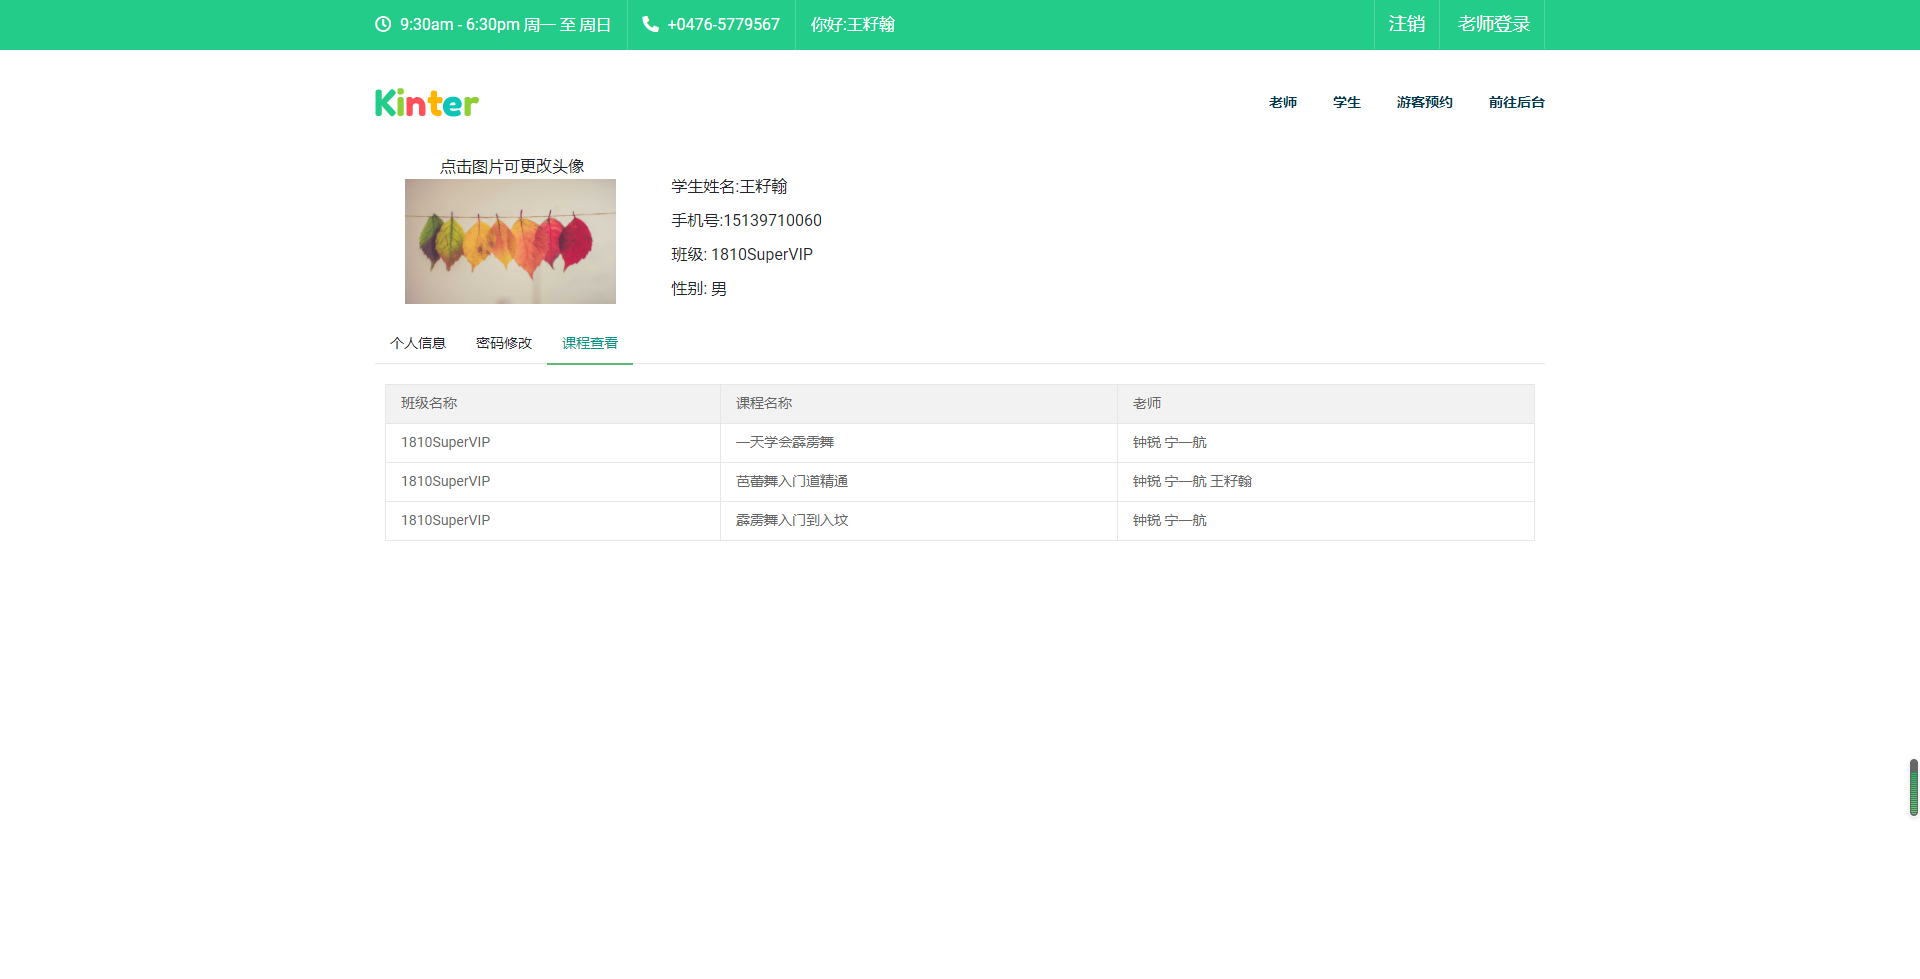1920x979 pixels.
Task: Select the 课程查看 tab
Action: click(x=590, y=343)
